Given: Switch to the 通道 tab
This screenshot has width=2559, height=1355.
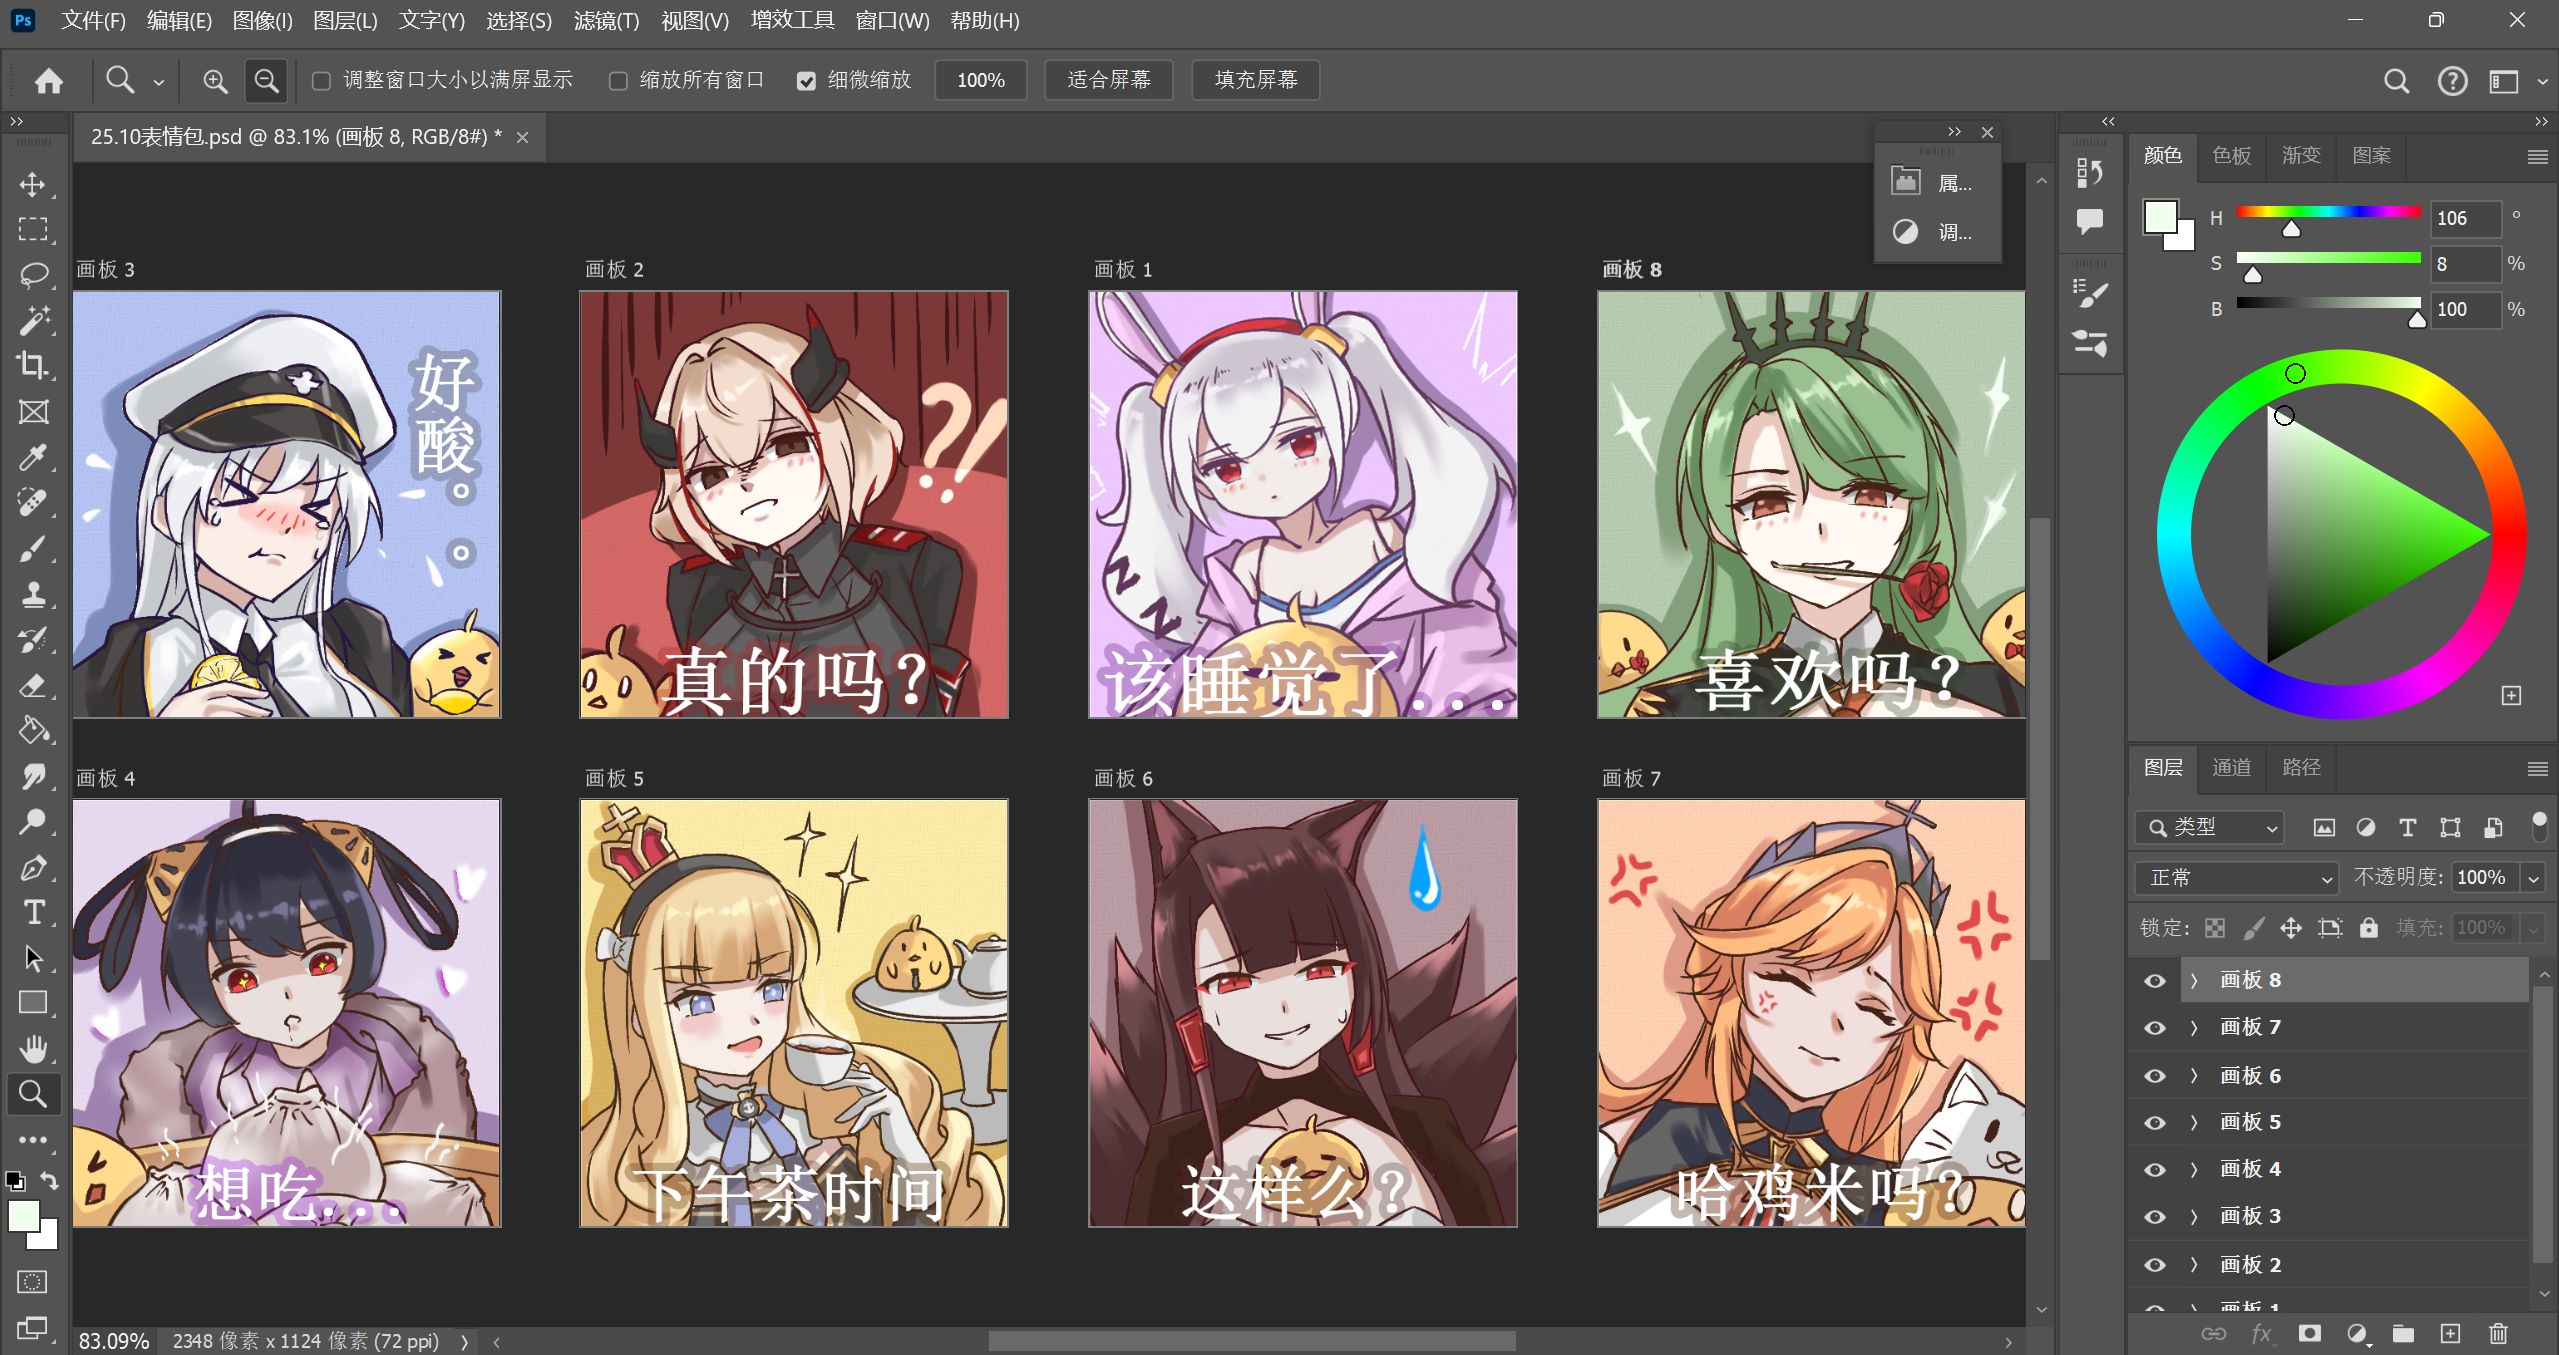Looking at the screenshot, I should pos(2231,767).
